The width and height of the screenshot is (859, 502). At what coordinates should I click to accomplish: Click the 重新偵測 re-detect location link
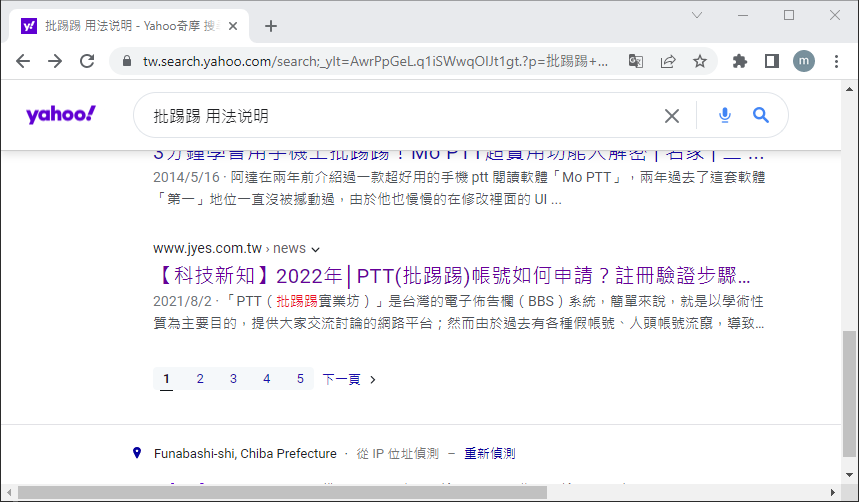(490, 453)
